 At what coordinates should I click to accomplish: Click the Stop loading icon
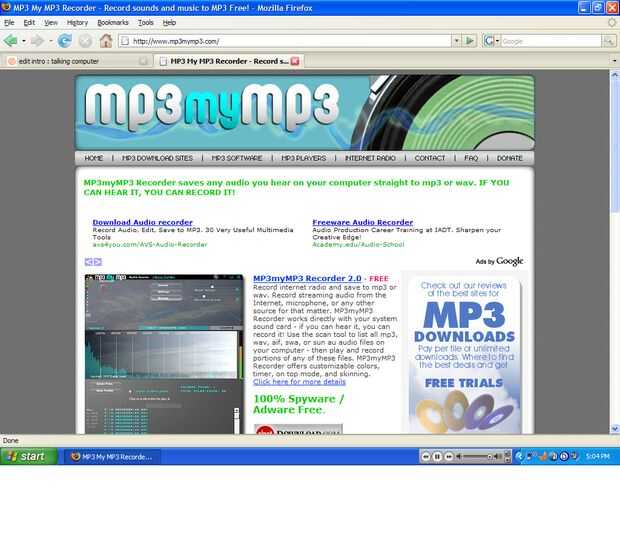click(85, 41)
